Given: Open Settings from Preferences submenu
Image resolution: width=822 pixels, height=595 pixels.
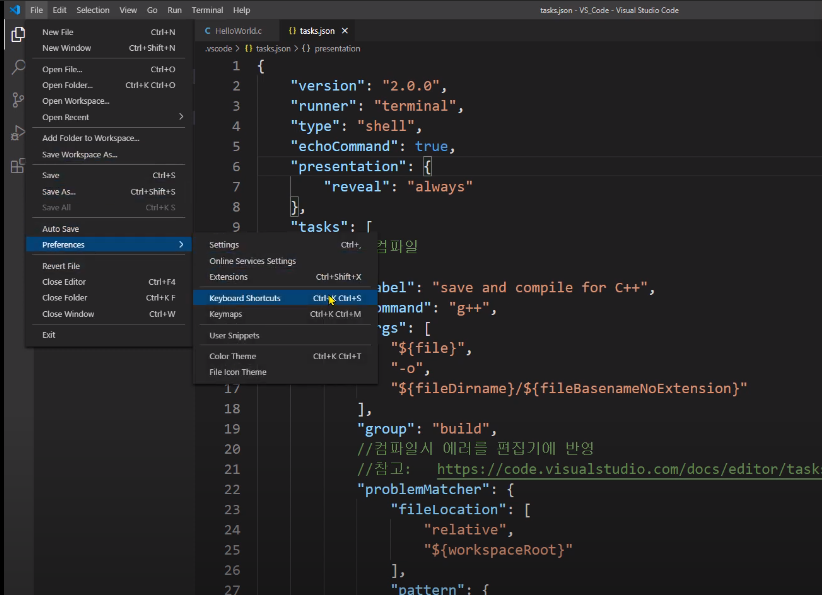Looking at the screenshot, I should 285,245.
